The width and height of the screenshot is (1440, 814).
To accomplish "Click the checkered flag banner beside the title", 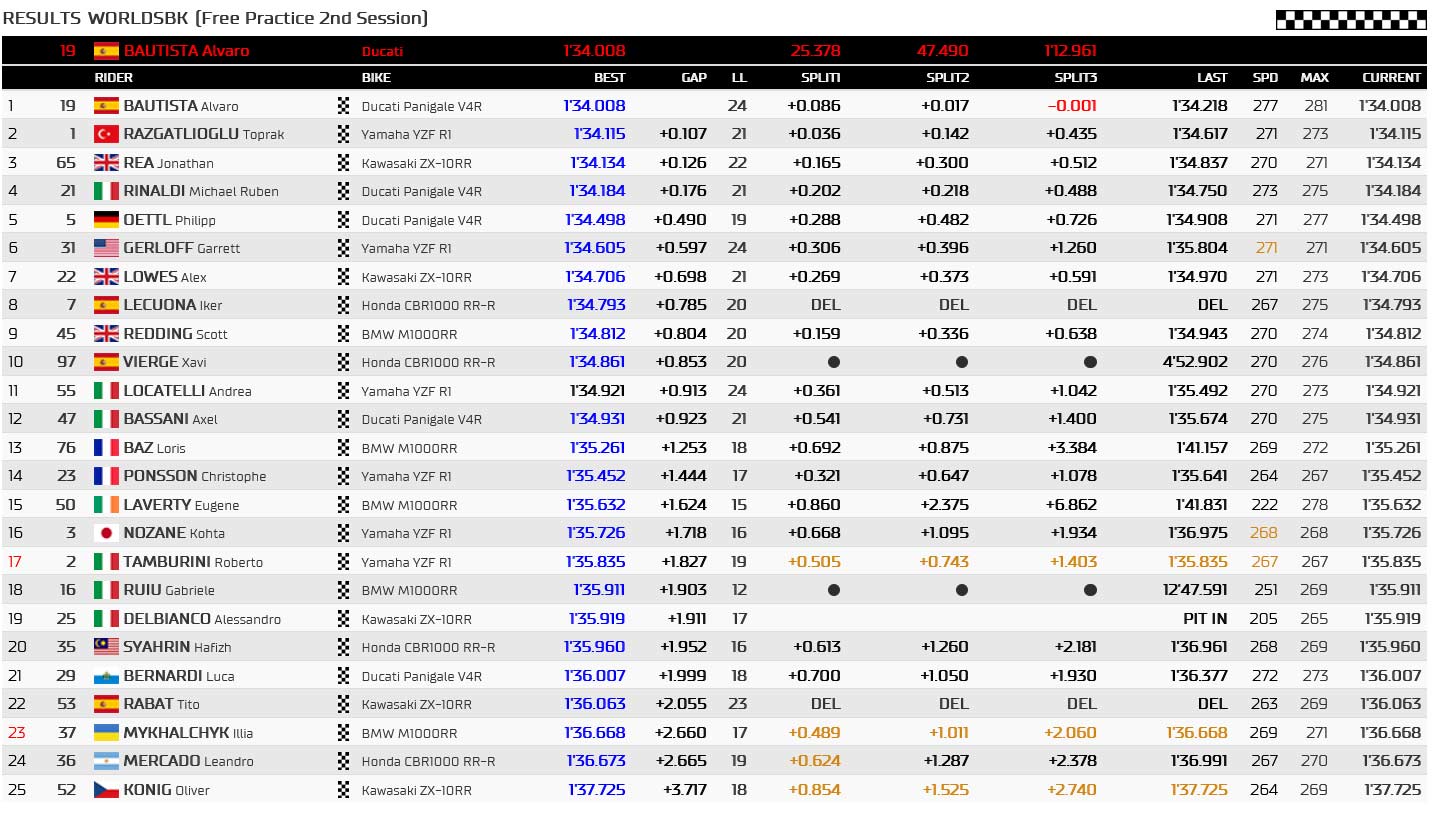I will pyautogui.click(x=1351, y=20).
